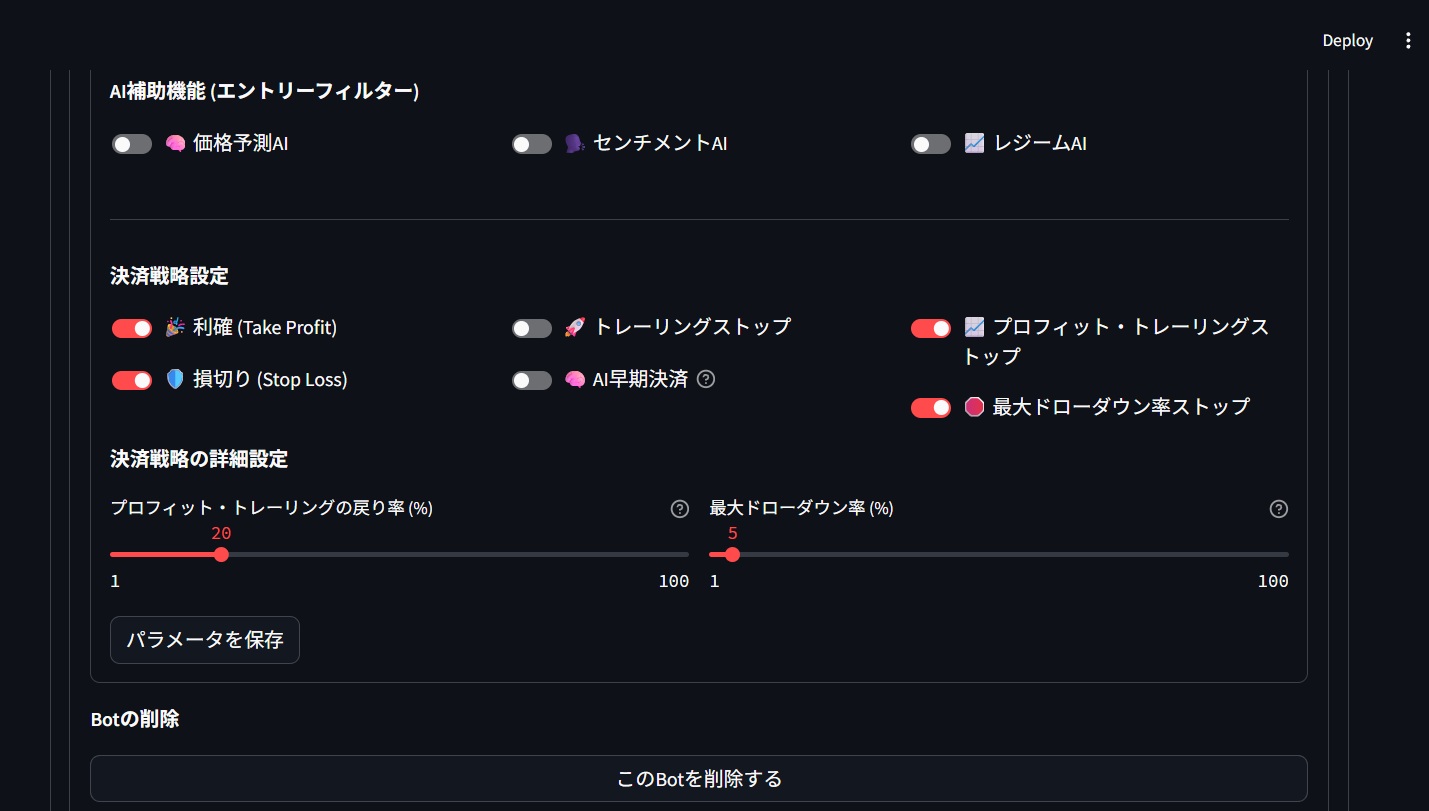The image size is (1429, 811).
Task: Turn off the 損切り (Stop Loss) switch
Action: coord(132,380)
